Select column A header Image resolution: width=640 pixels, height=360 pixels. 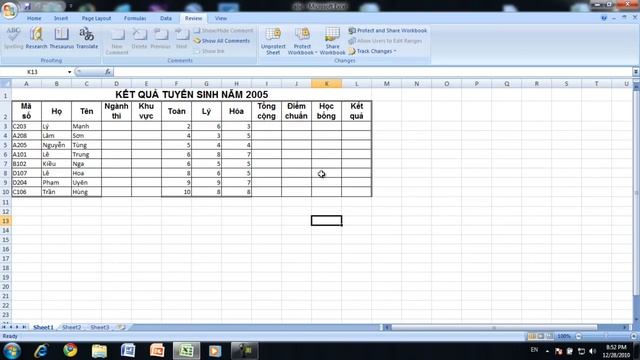(x=26, y=84)
